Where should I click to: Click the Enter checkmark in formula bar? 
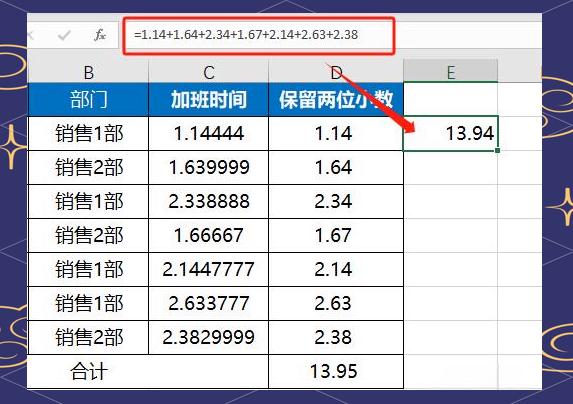[64, 35]
